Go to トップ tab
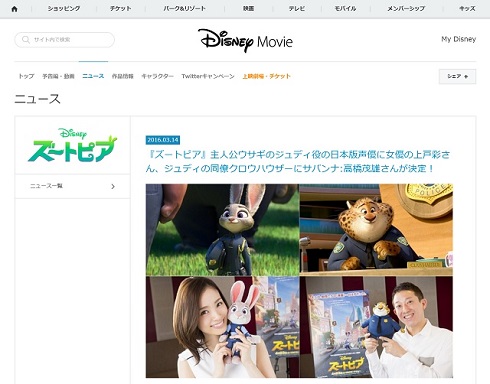 click(x=26, y=76)
